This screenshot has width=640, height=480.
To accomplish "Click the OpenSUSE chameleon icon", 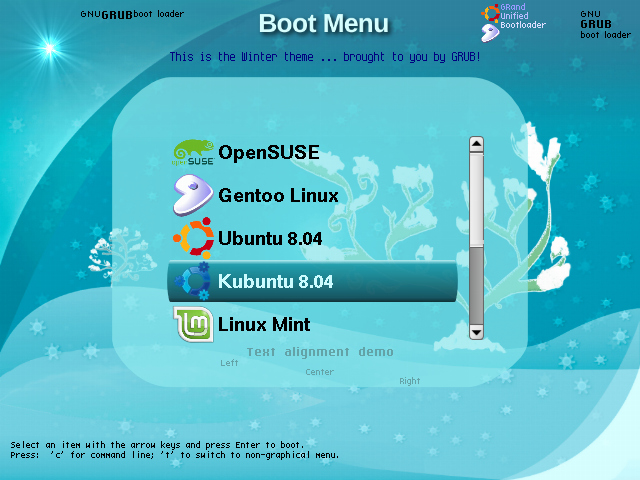I will pyautogui.click(x=193, y=152).
